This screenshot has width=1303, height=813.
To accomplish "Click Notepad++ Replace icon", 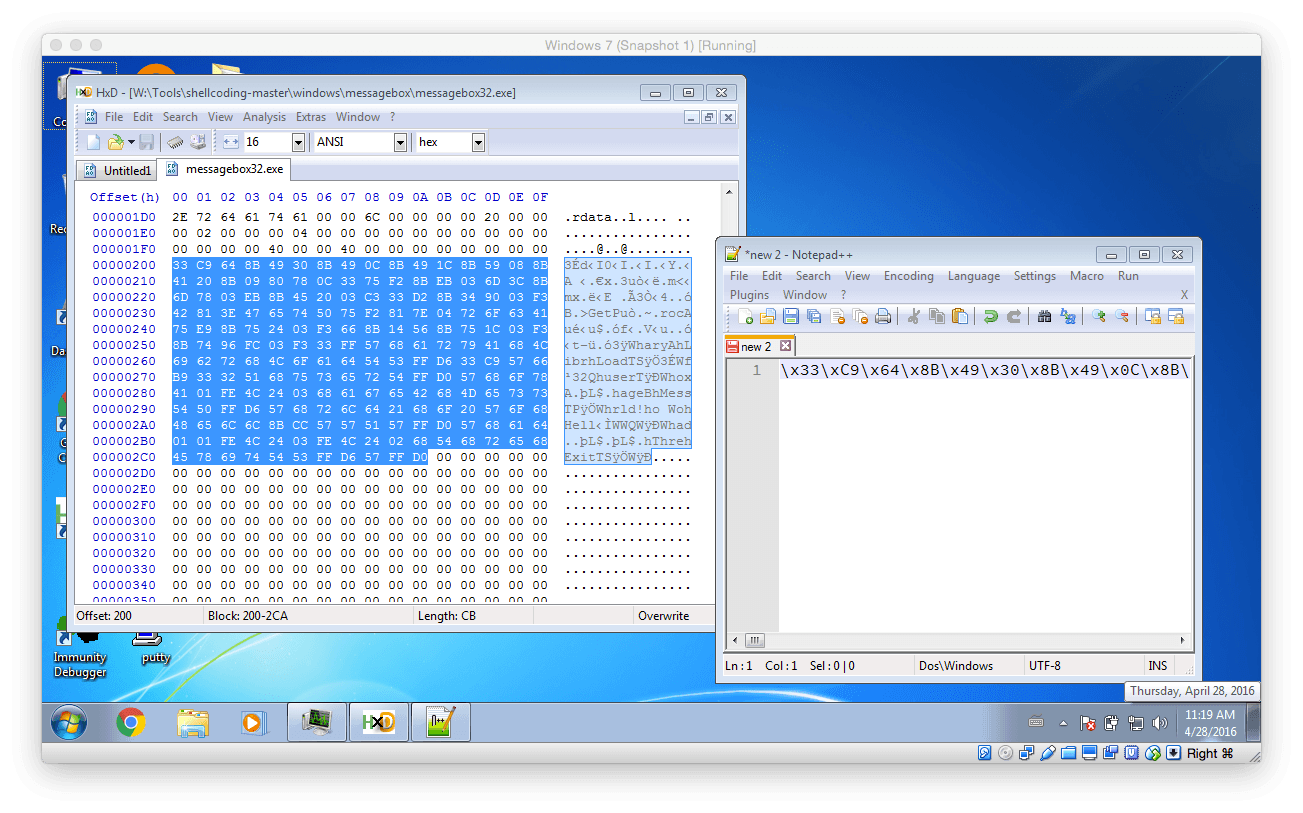I will 1067,317.
